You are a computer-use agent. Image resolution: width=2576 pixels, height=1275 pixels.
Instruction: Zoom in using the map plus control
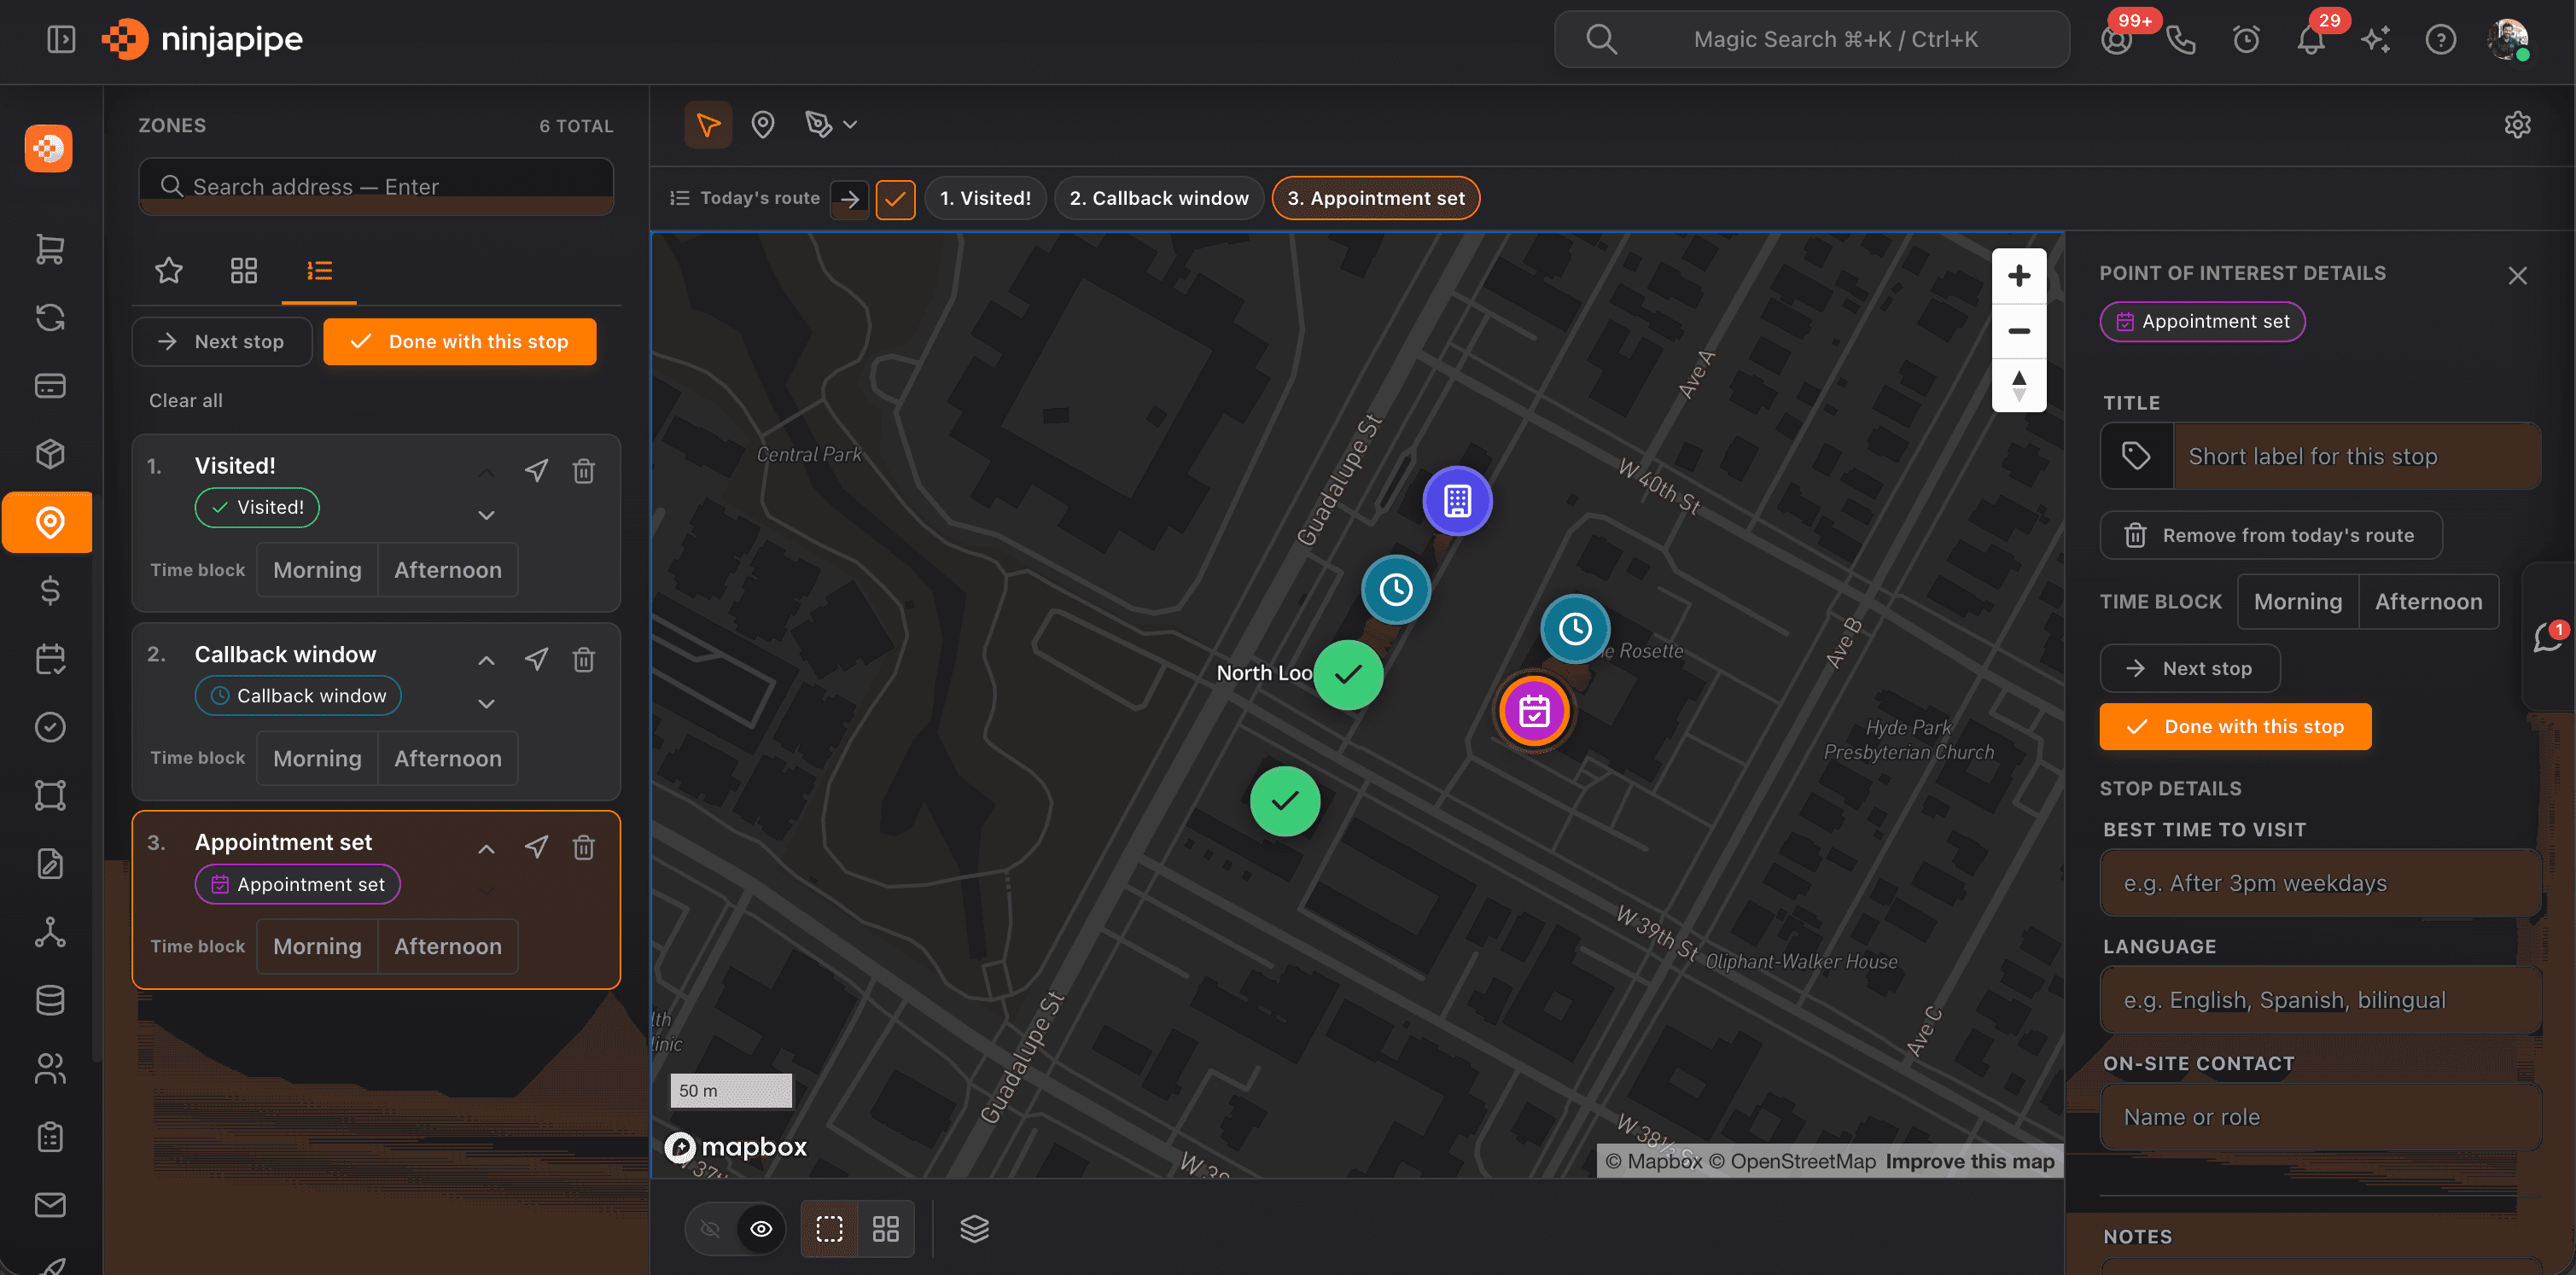point(2019,276)
